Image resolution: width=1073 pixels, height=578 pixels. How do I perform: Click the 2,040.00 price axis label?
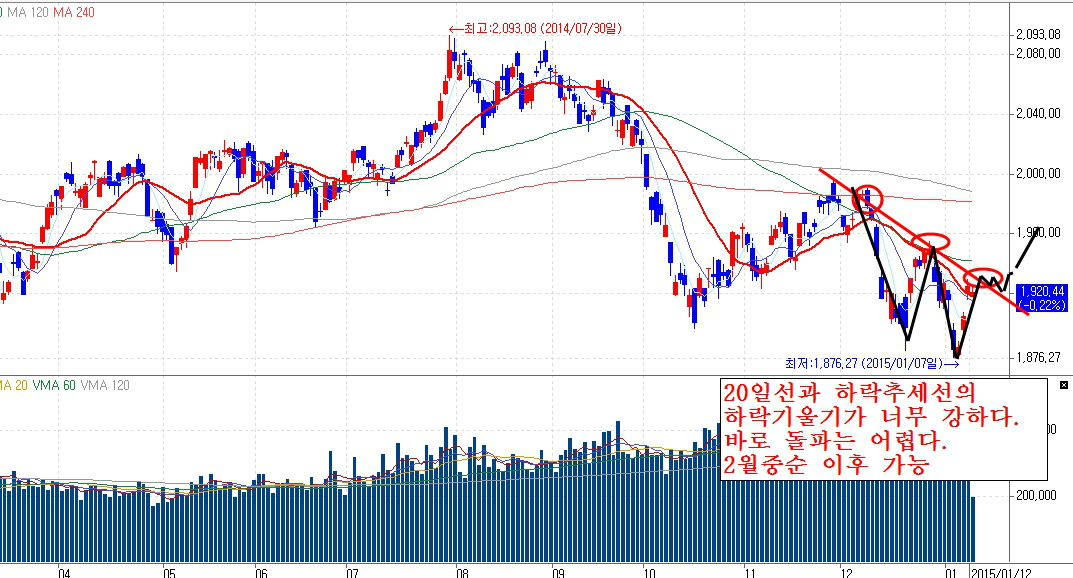pos(1035,113)
